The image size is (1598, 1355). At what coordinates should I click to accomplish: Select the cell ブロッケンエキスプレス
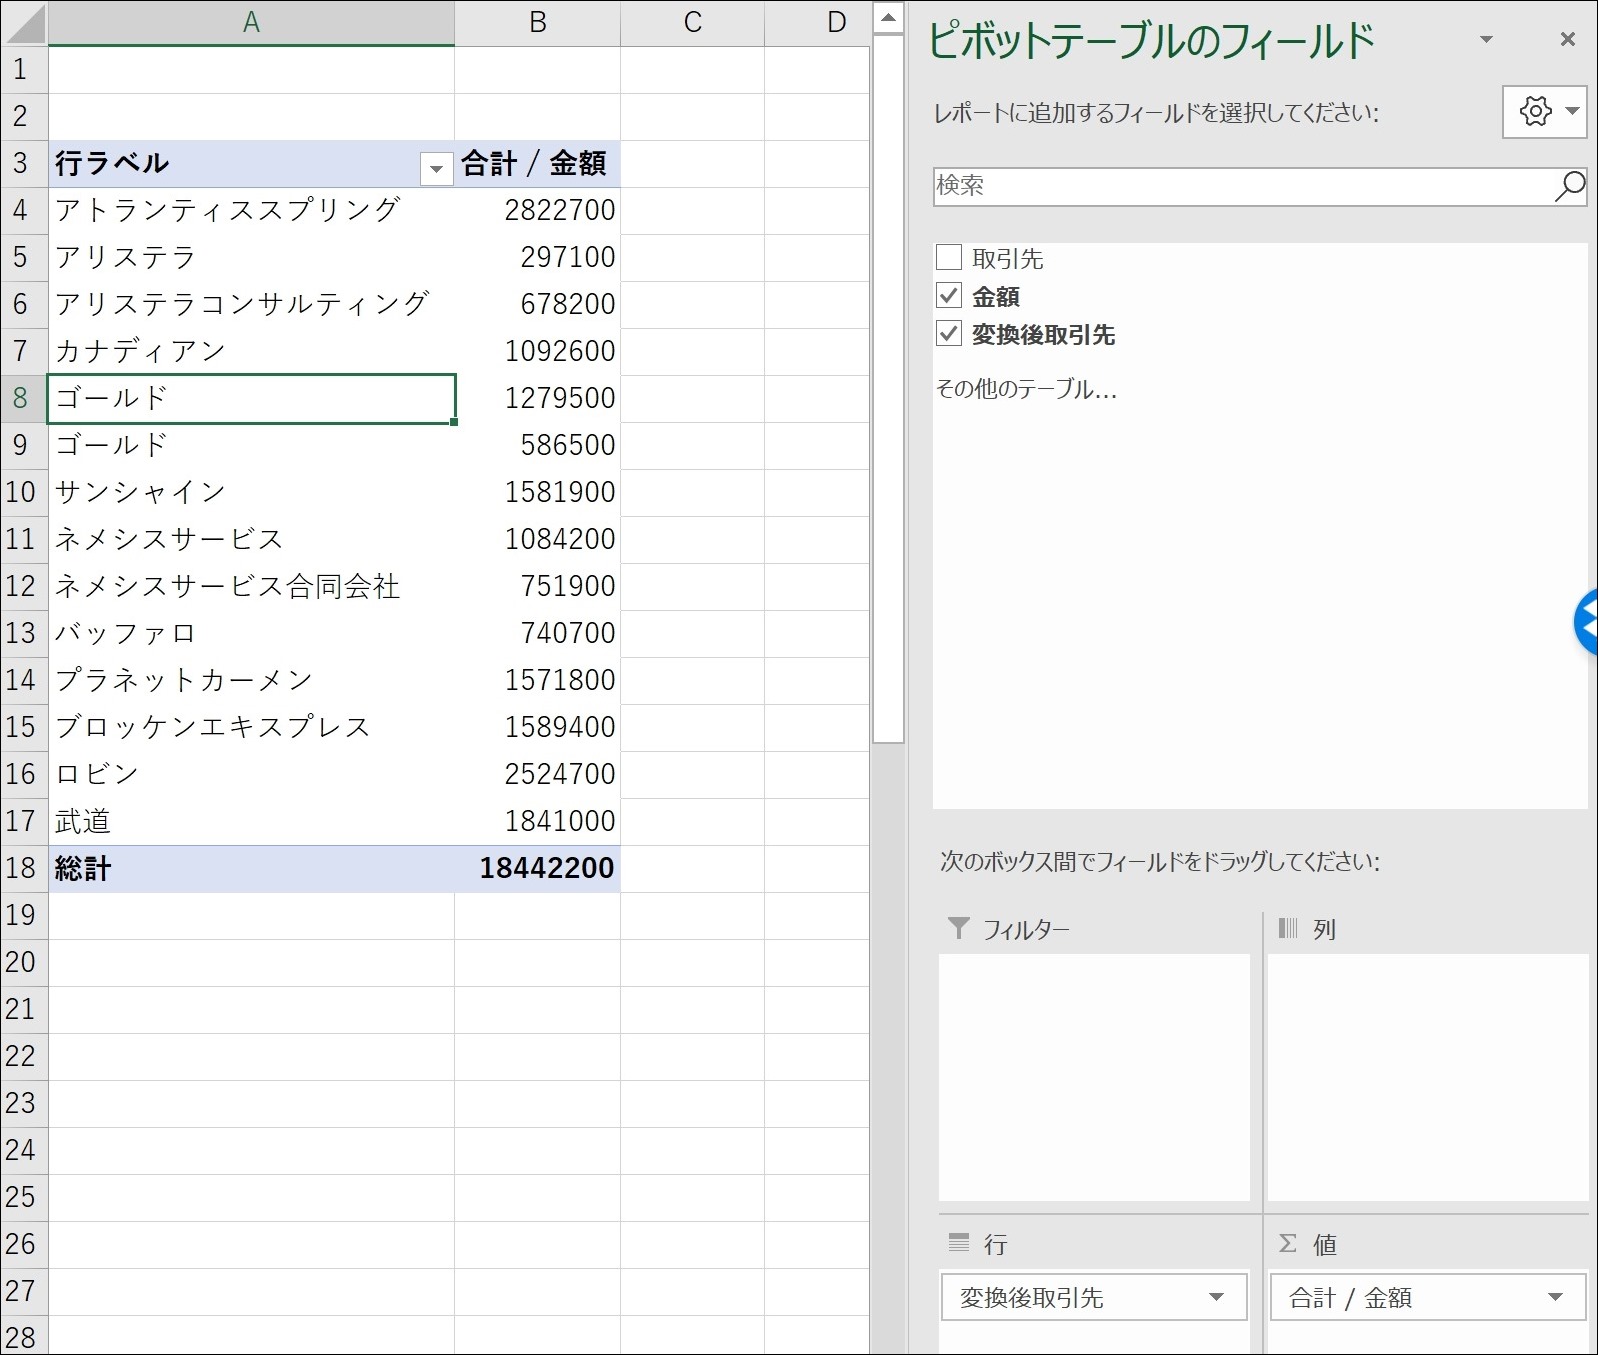pyautogui.click(x=251, y=727)
